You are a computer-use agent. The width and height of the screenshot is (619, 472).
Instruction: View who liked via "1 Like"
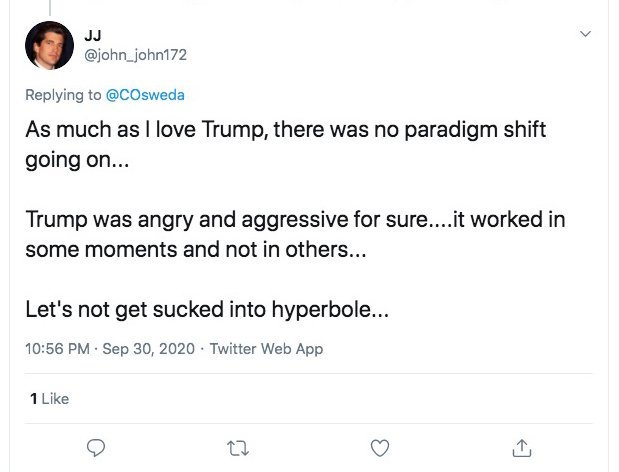[x=49, y=398]
